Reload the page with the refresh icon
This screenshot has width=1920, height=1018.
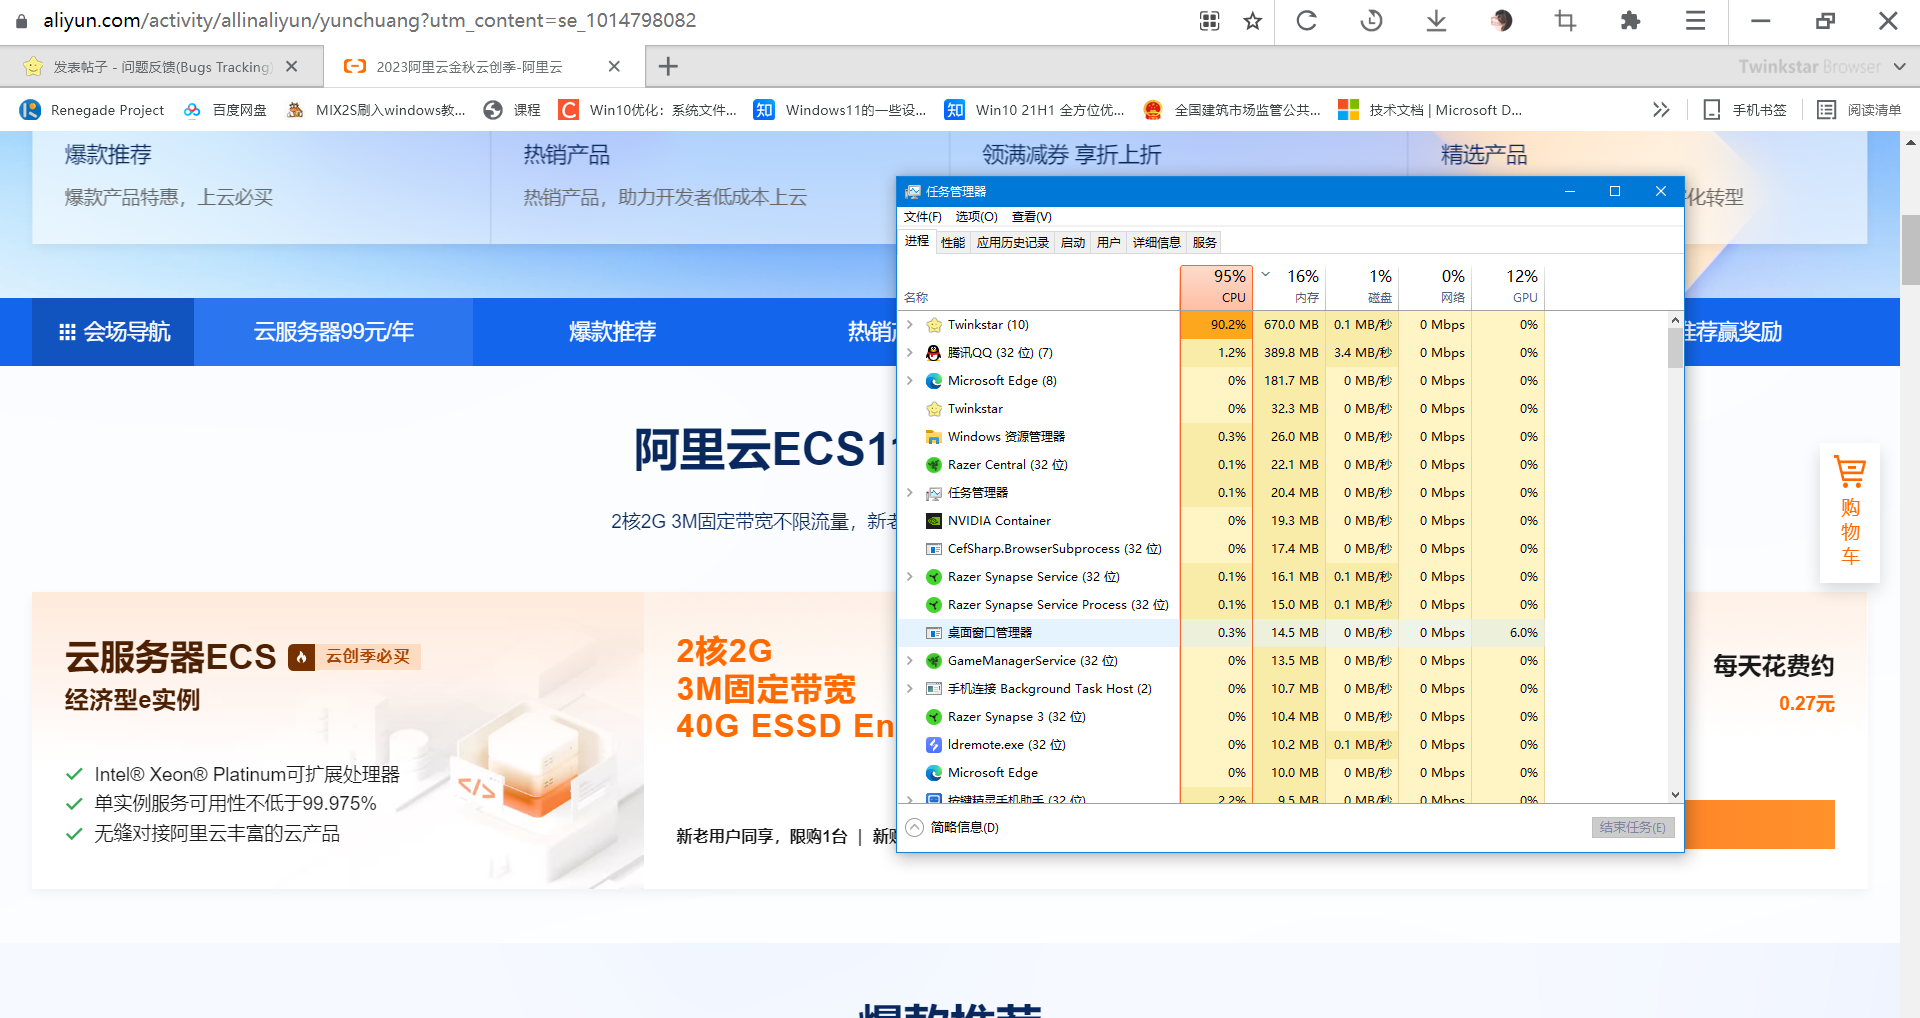click(1306, 21)
